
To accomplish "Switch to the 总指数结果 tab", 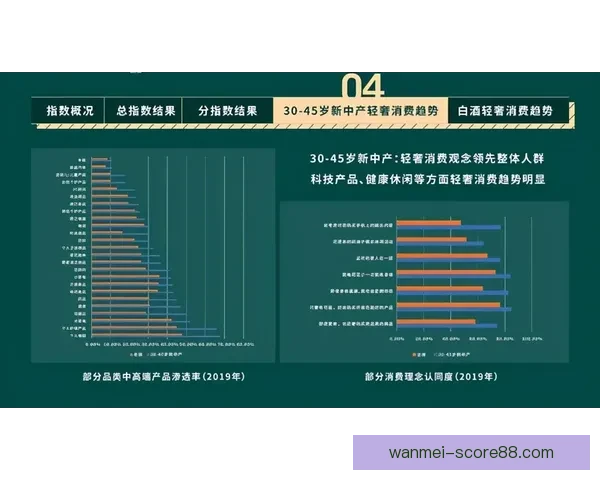I will [x=145, y=111].
